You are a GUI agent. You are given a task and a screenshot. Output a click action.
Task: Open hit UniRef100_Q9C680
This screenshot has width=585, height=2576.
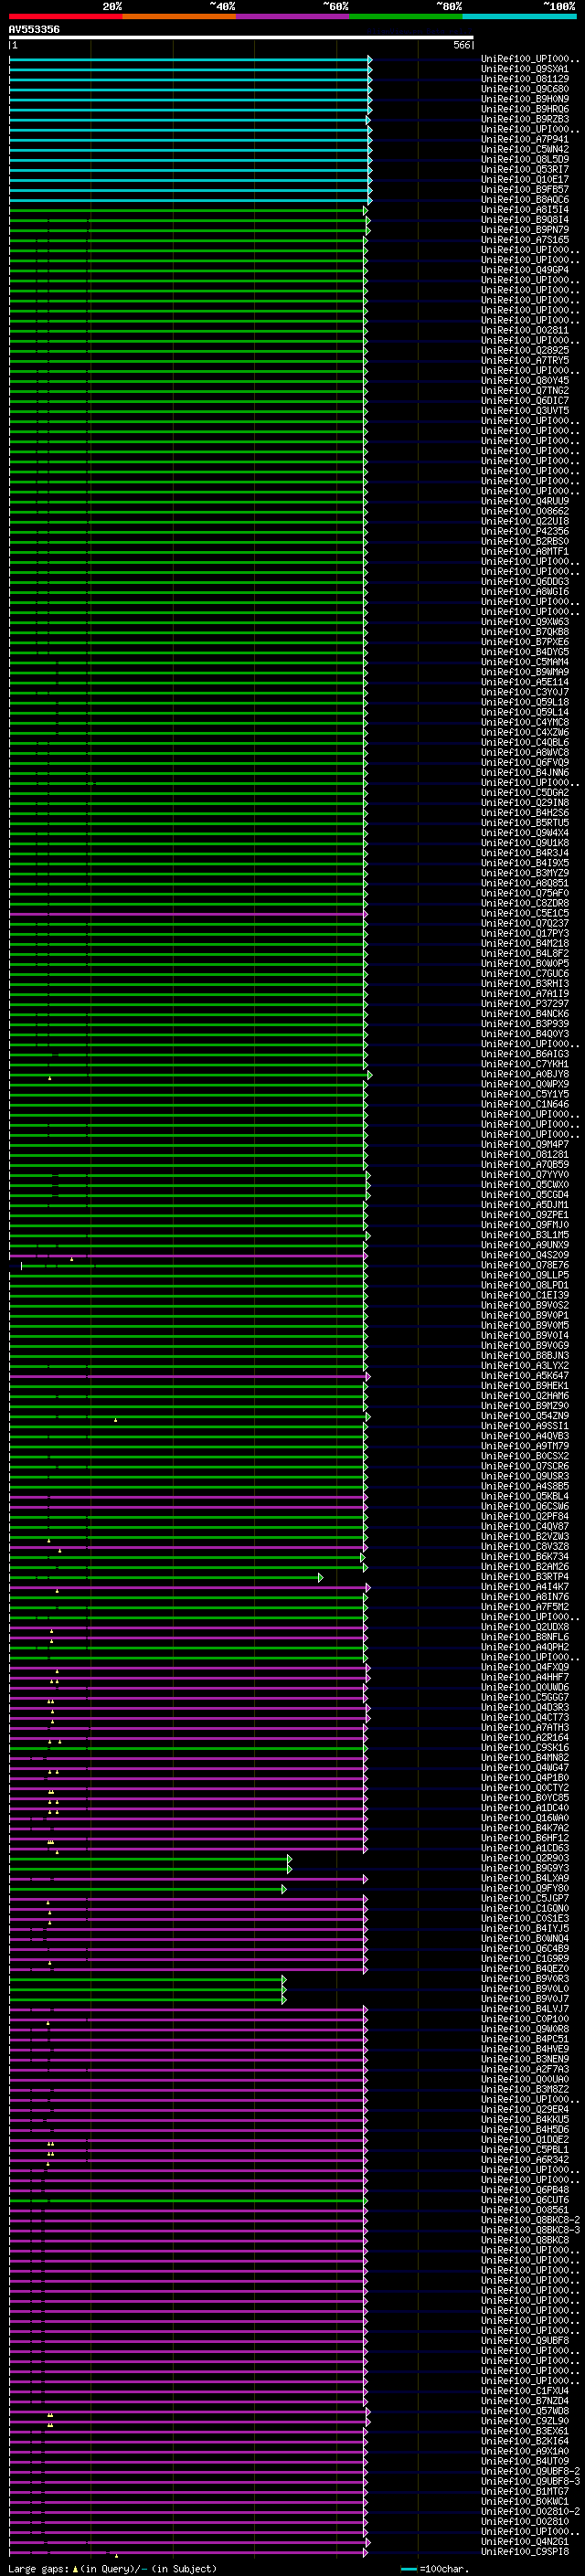pyautogui.click(x=525, y=89)
